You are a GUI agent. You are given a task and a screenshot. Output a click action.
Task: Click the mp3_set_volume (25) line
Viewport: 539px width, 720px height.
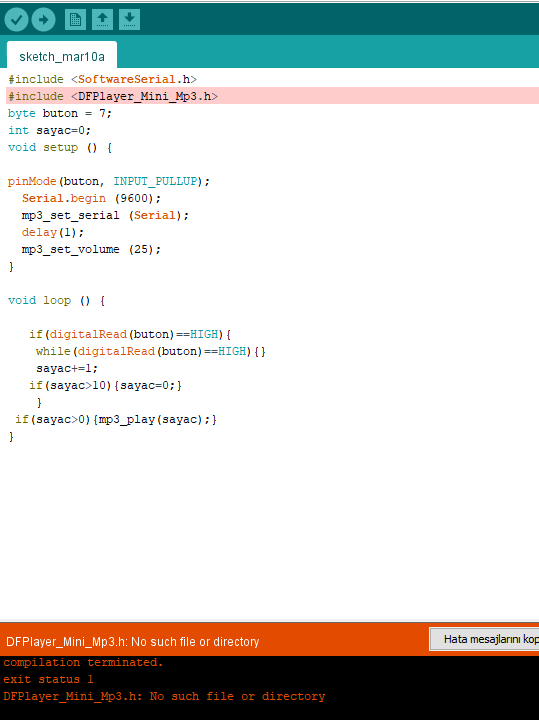pyautogui.click(x=91, y=249)
